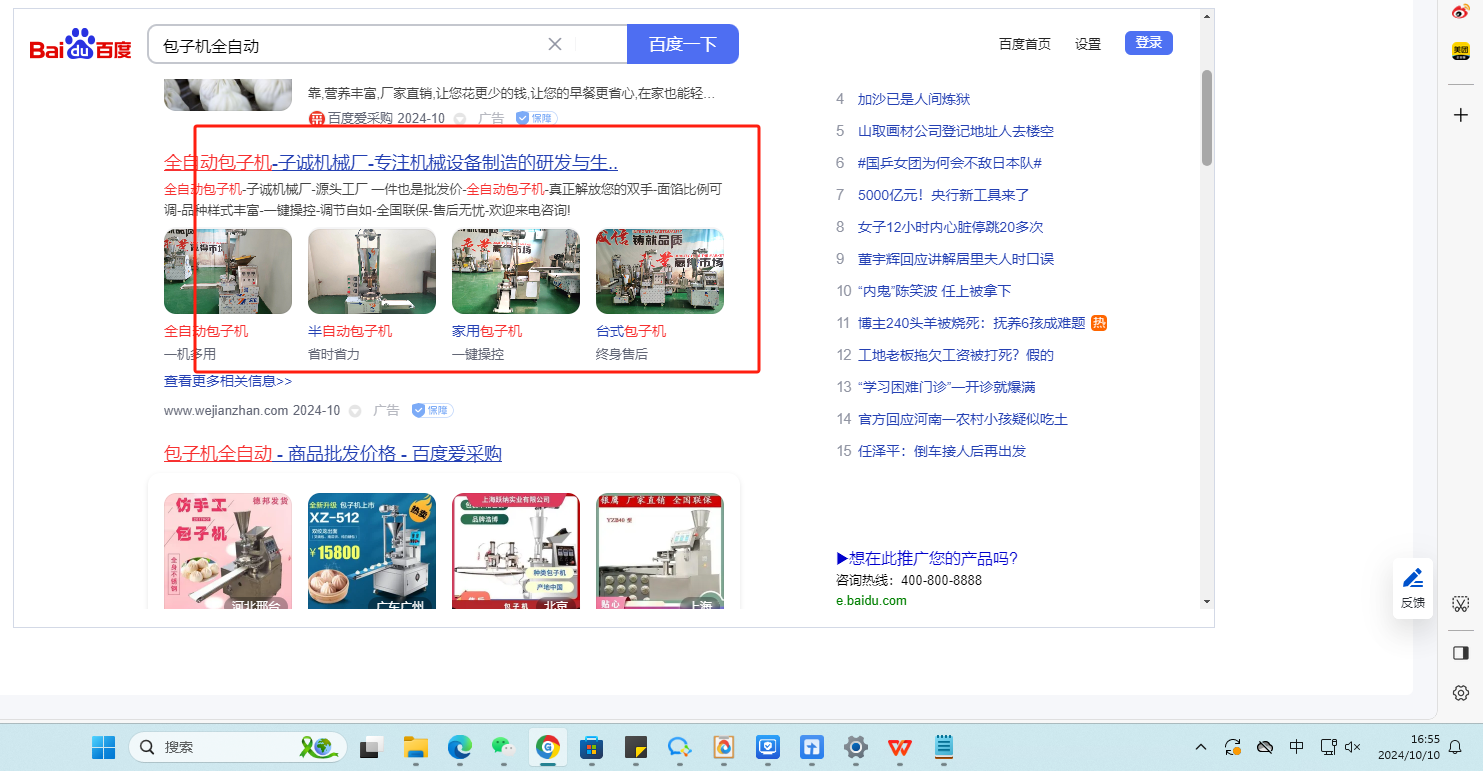The image size is (1483, 771).
Task: Open the 设置 settings menu
Action: pos(1088,44)
